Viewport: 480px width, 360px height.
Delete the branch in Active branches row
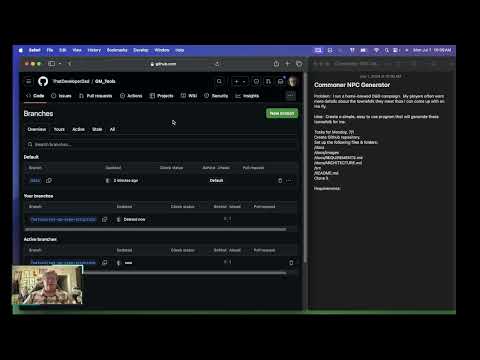coord(291,263)
